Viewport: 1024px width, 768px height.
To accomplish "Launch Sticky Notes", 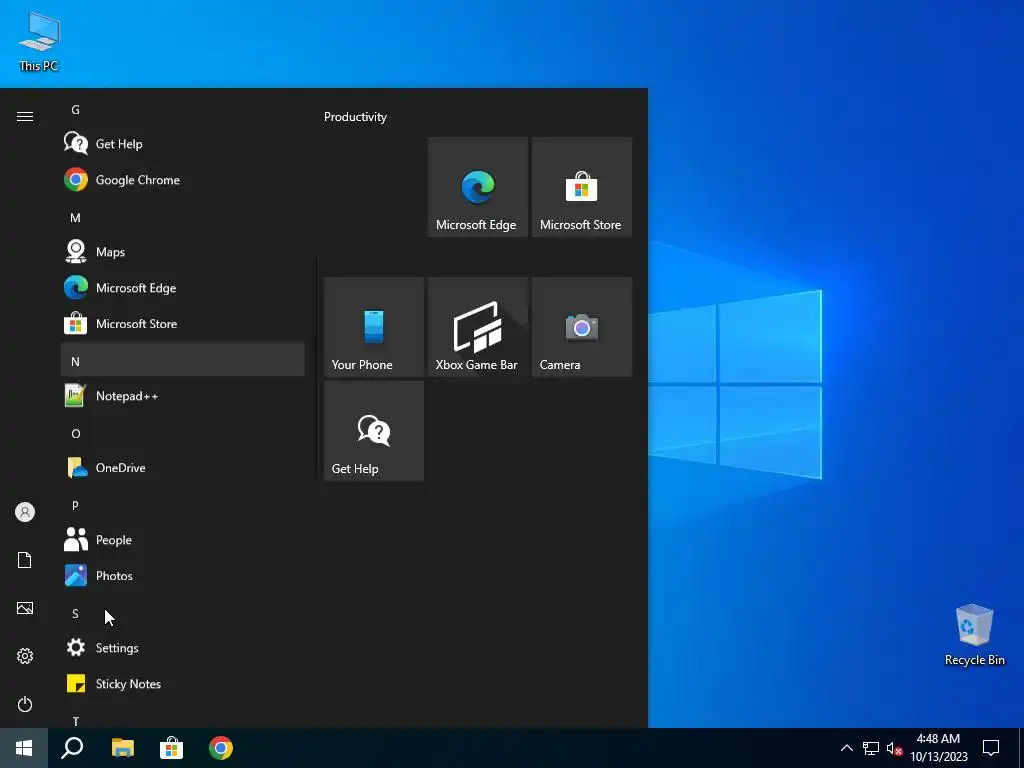I will tap(183, 683).
